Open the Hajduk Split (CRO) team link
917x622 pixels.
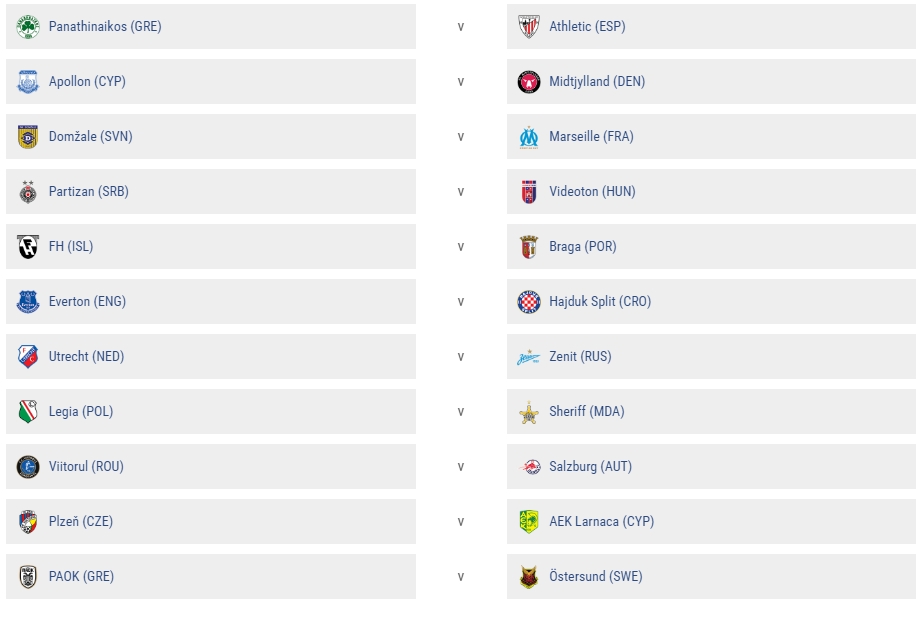pyautogui.click(x=600, y=302)
